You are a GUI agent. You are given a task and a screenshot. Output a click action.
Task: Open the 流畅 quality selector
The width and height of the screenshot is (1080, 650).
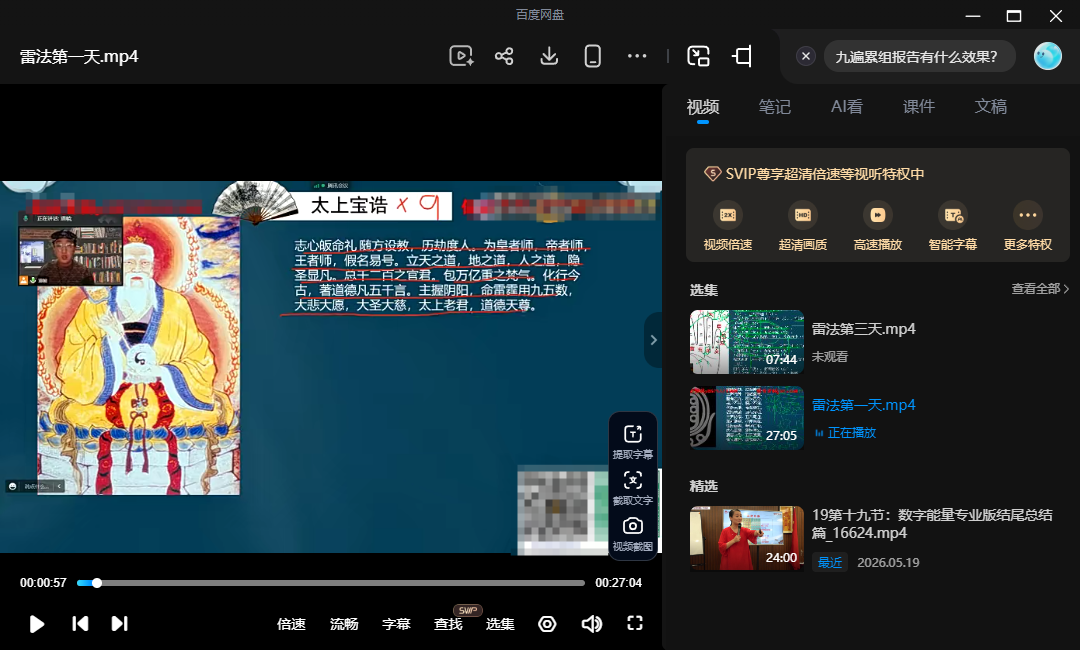[344, 624]
